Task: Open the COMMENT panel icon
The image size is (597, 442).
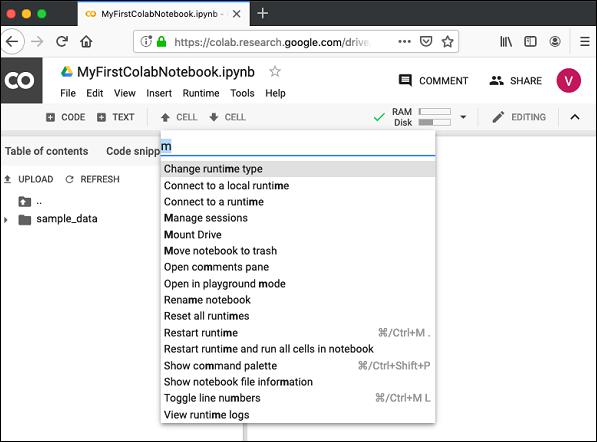Action: (x=405, y=80)
